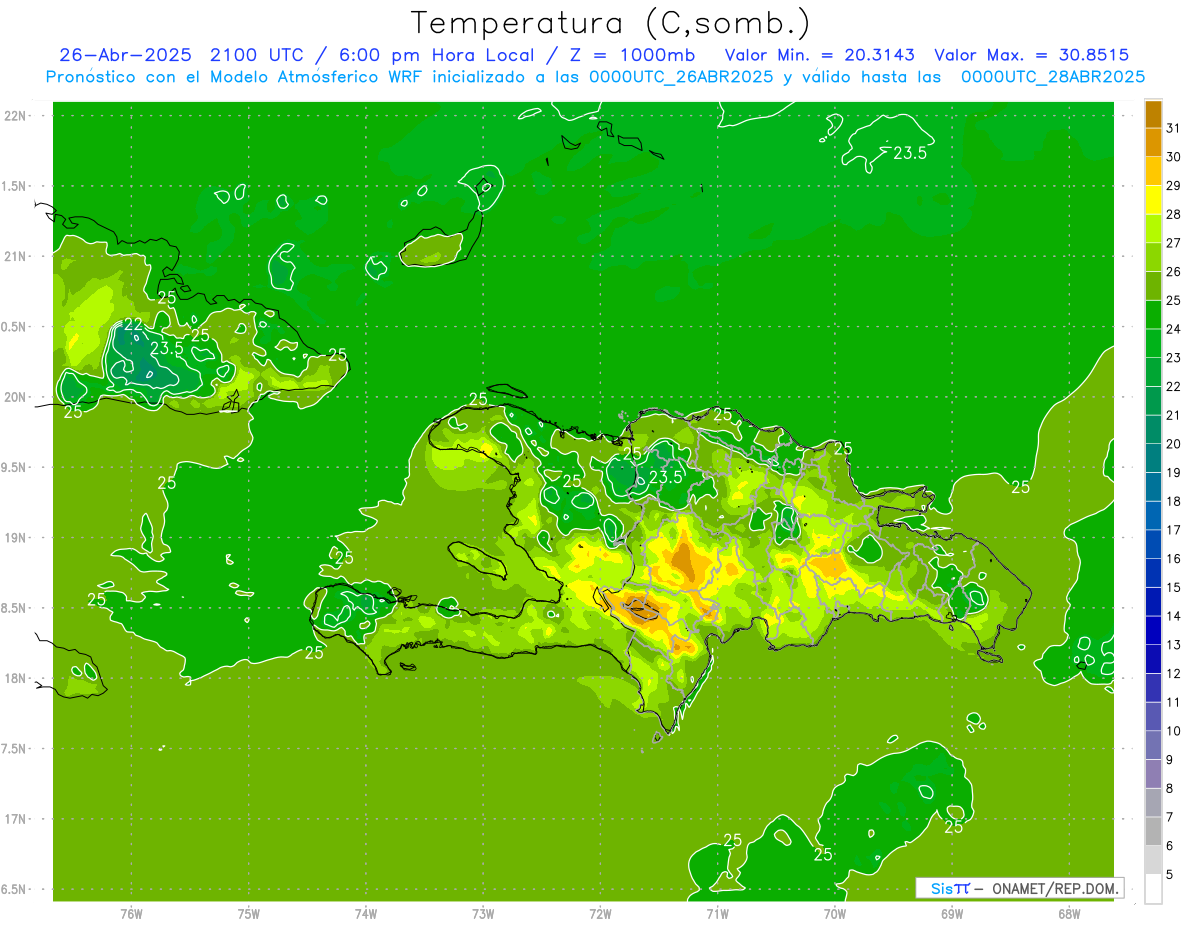Click the '15' label on the color scale
This screenshot has height=927, width=1200.
[1174, 587]
